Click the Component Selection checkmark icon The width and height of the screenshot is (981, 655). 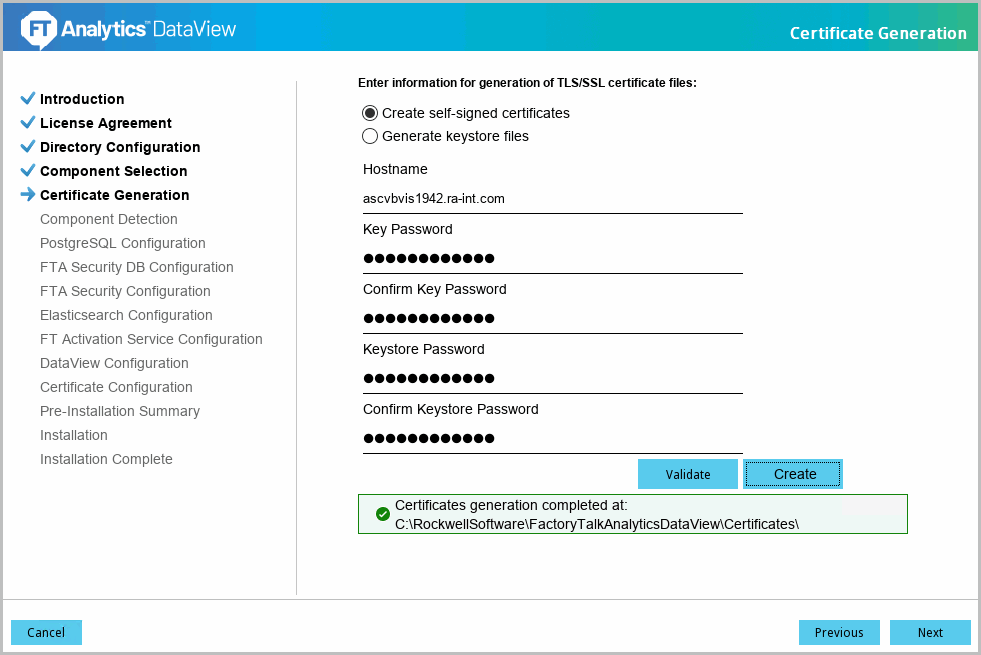coord(28,171)
